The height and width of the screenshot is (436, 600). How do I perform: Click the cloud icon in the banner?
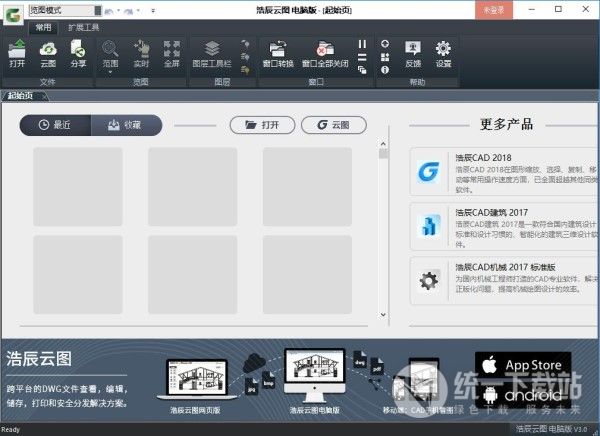tap(254, 363)
